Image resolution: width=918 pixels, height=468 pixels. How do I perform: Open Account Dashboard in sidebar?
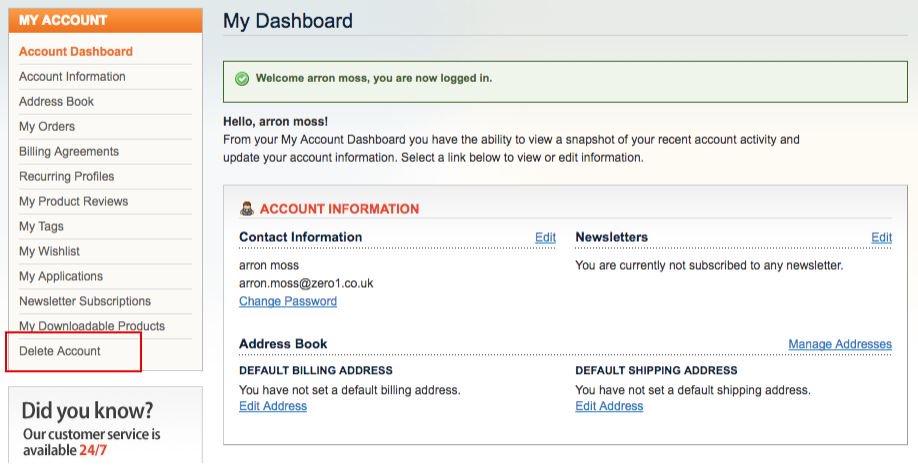(x=76, y=52)
